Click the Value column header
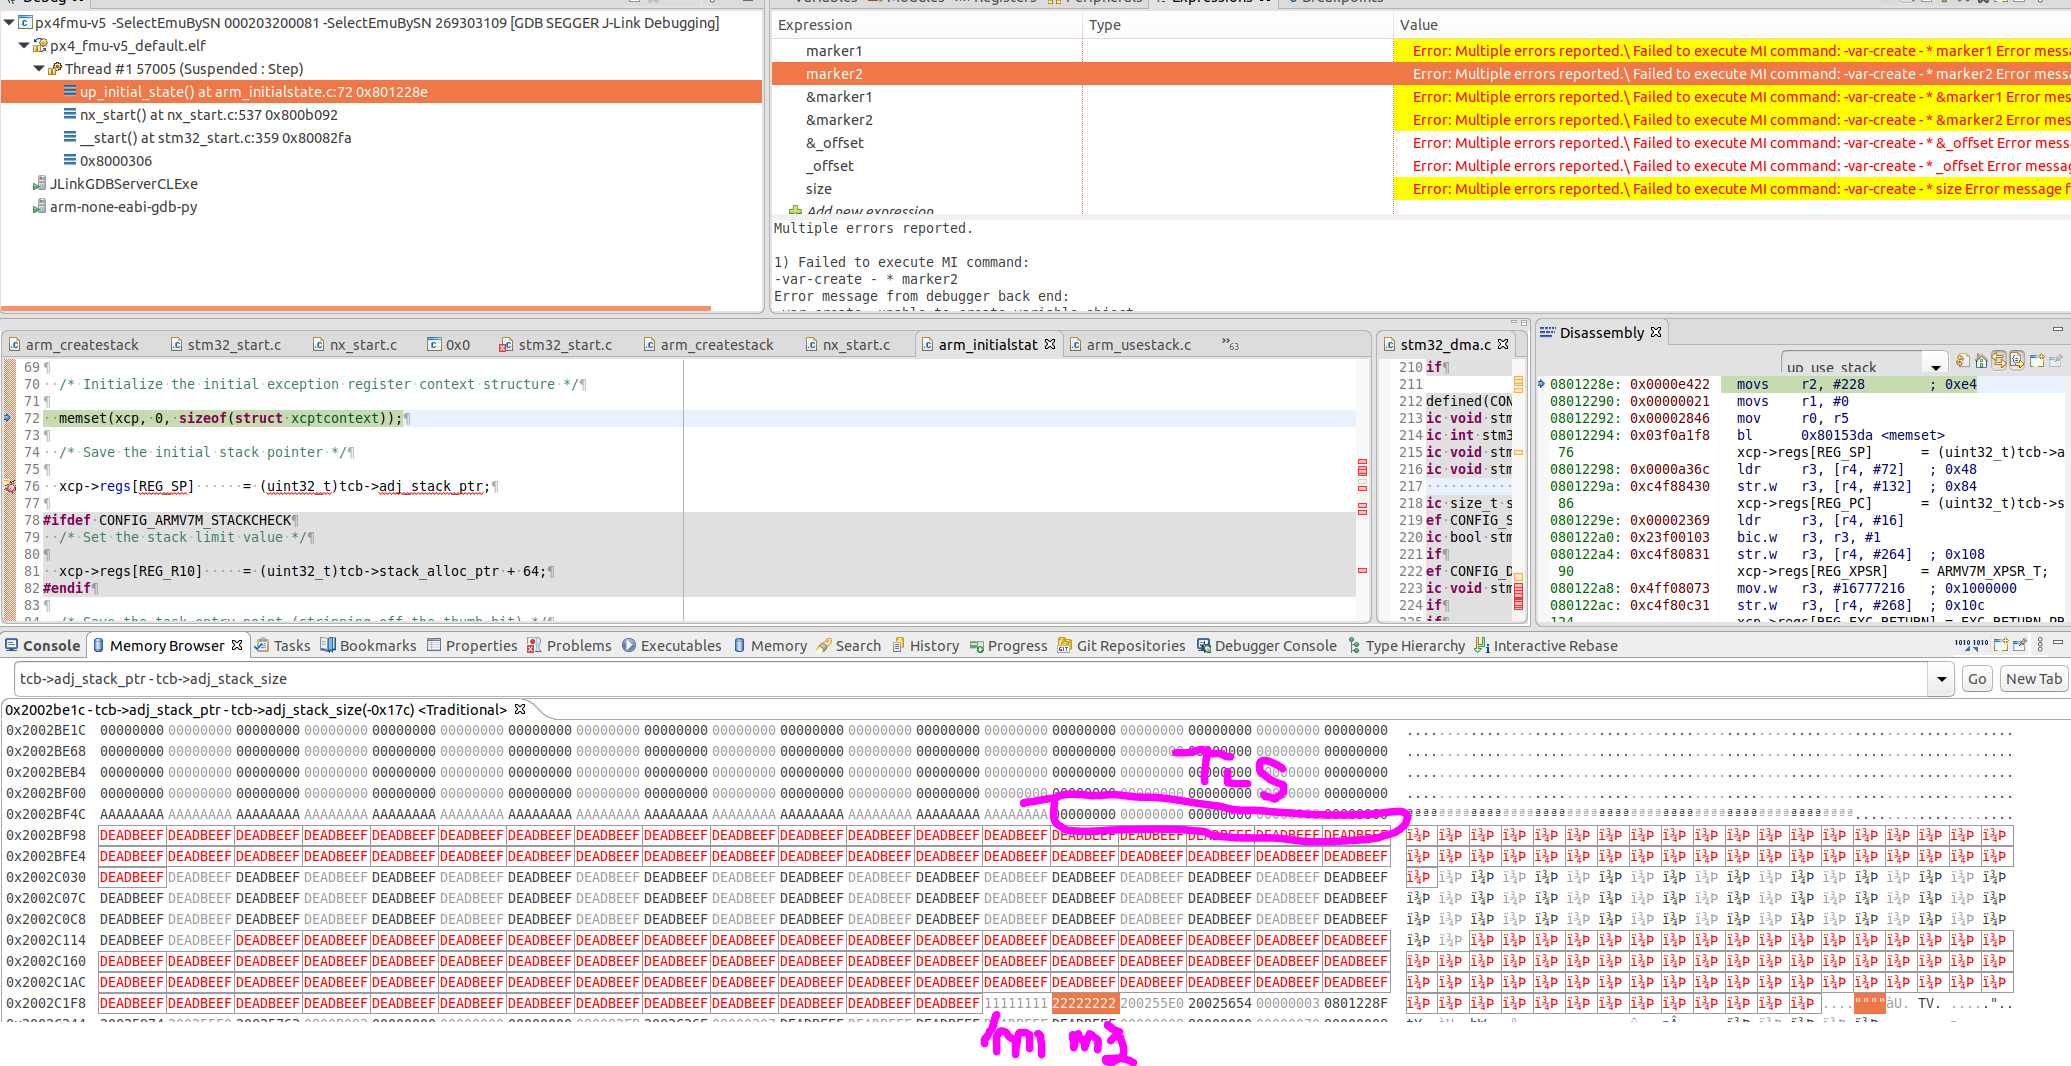The height and width of the screenshot is (1066, 2071). pos(1419,25)
